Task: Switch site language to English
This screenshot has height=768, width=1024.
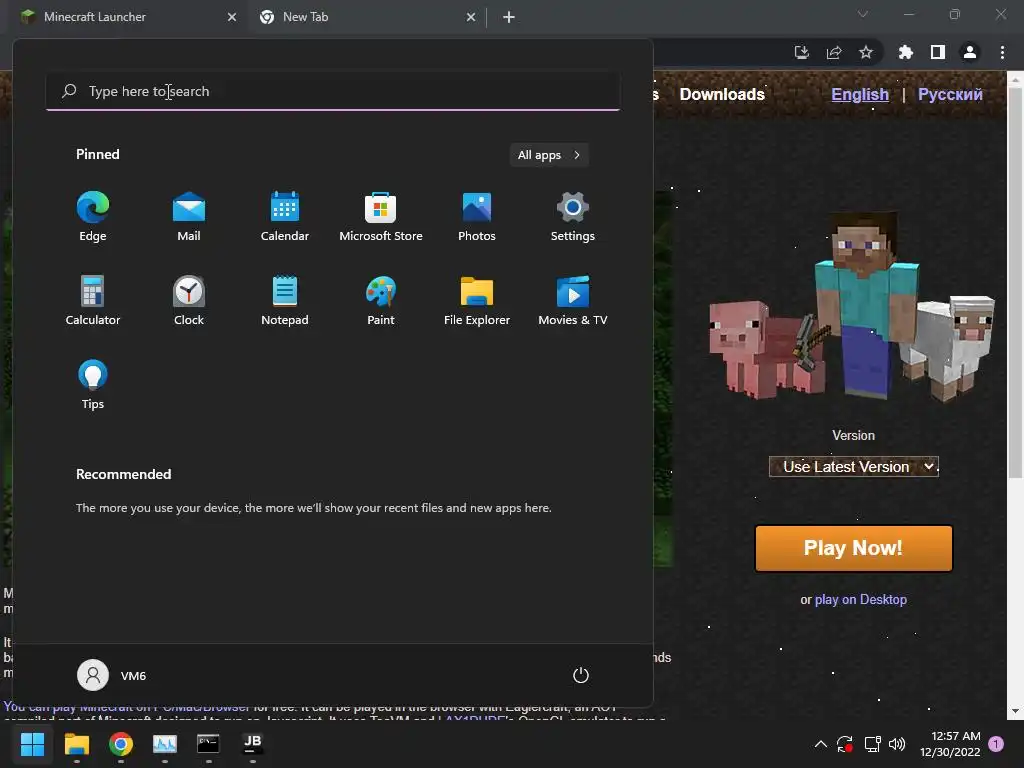Action: [859, 95]
